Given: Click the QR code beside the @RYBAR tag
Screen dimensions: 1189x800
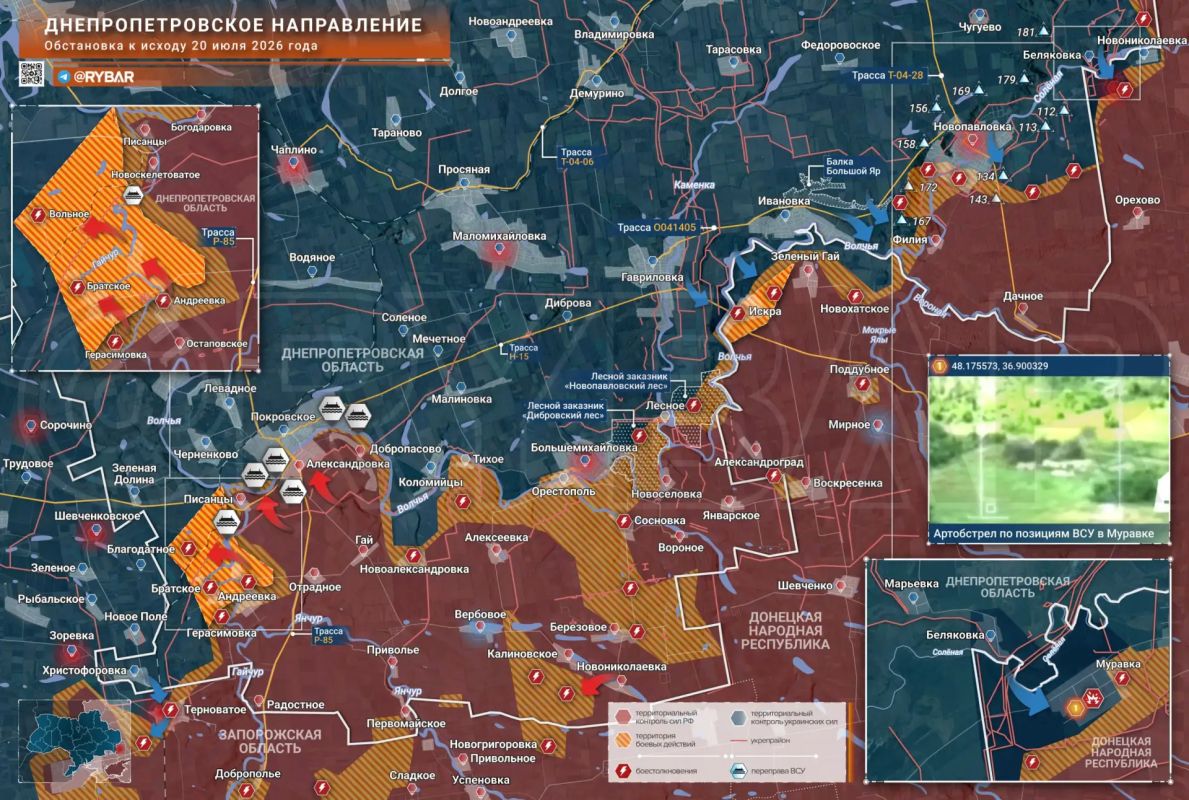Looking at the screenshot, I should tap(31, 74).
